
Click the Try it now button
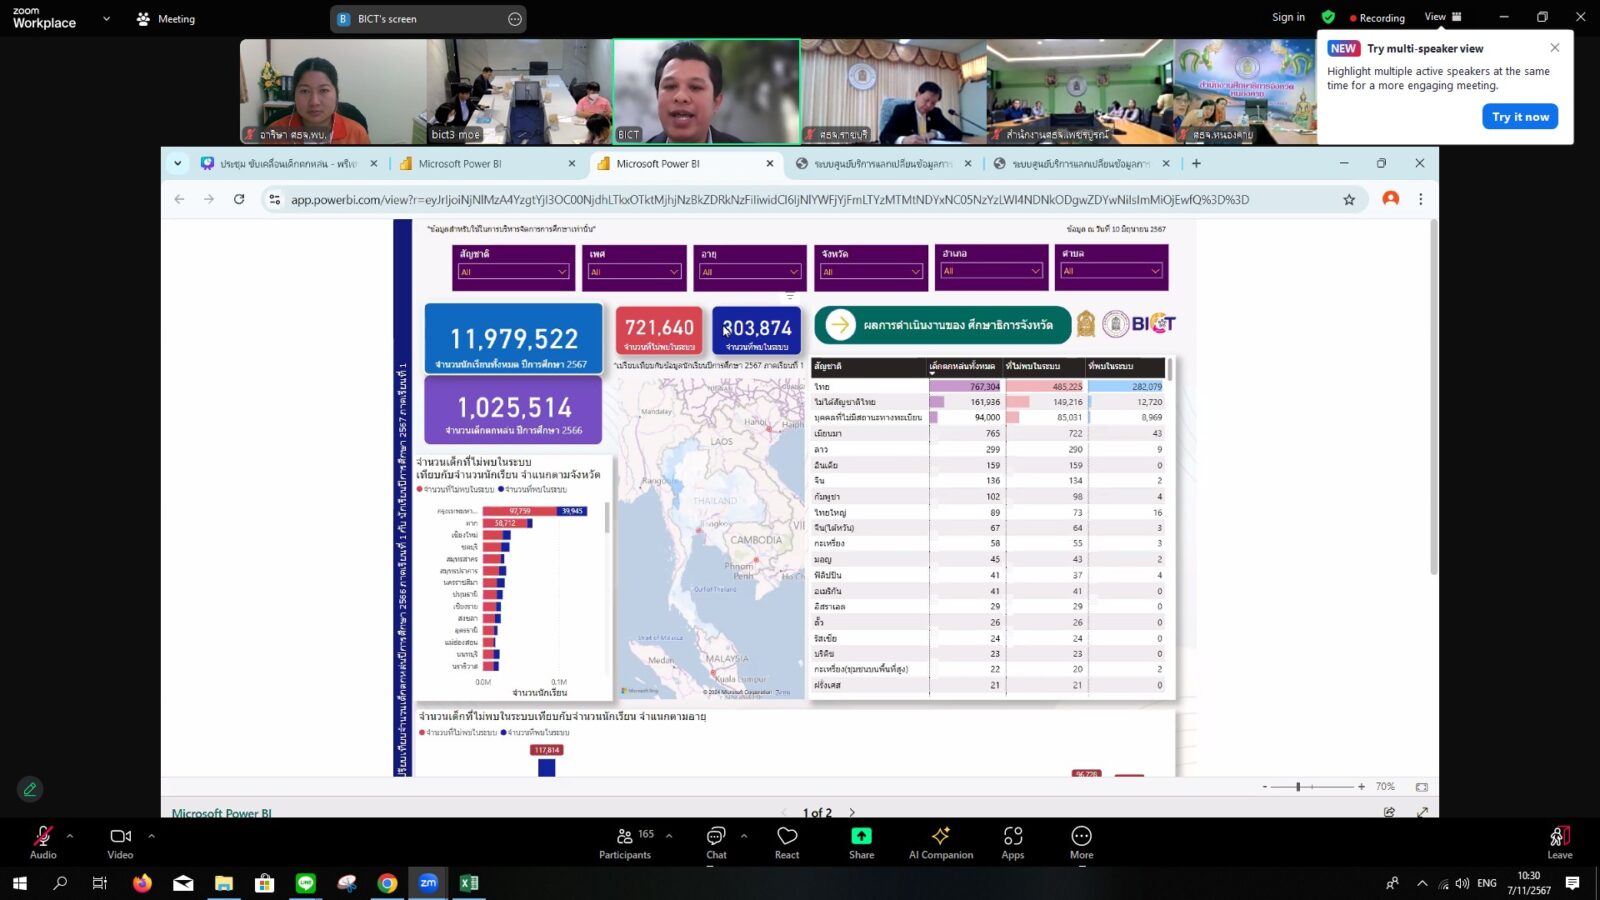coord(1520,117)
